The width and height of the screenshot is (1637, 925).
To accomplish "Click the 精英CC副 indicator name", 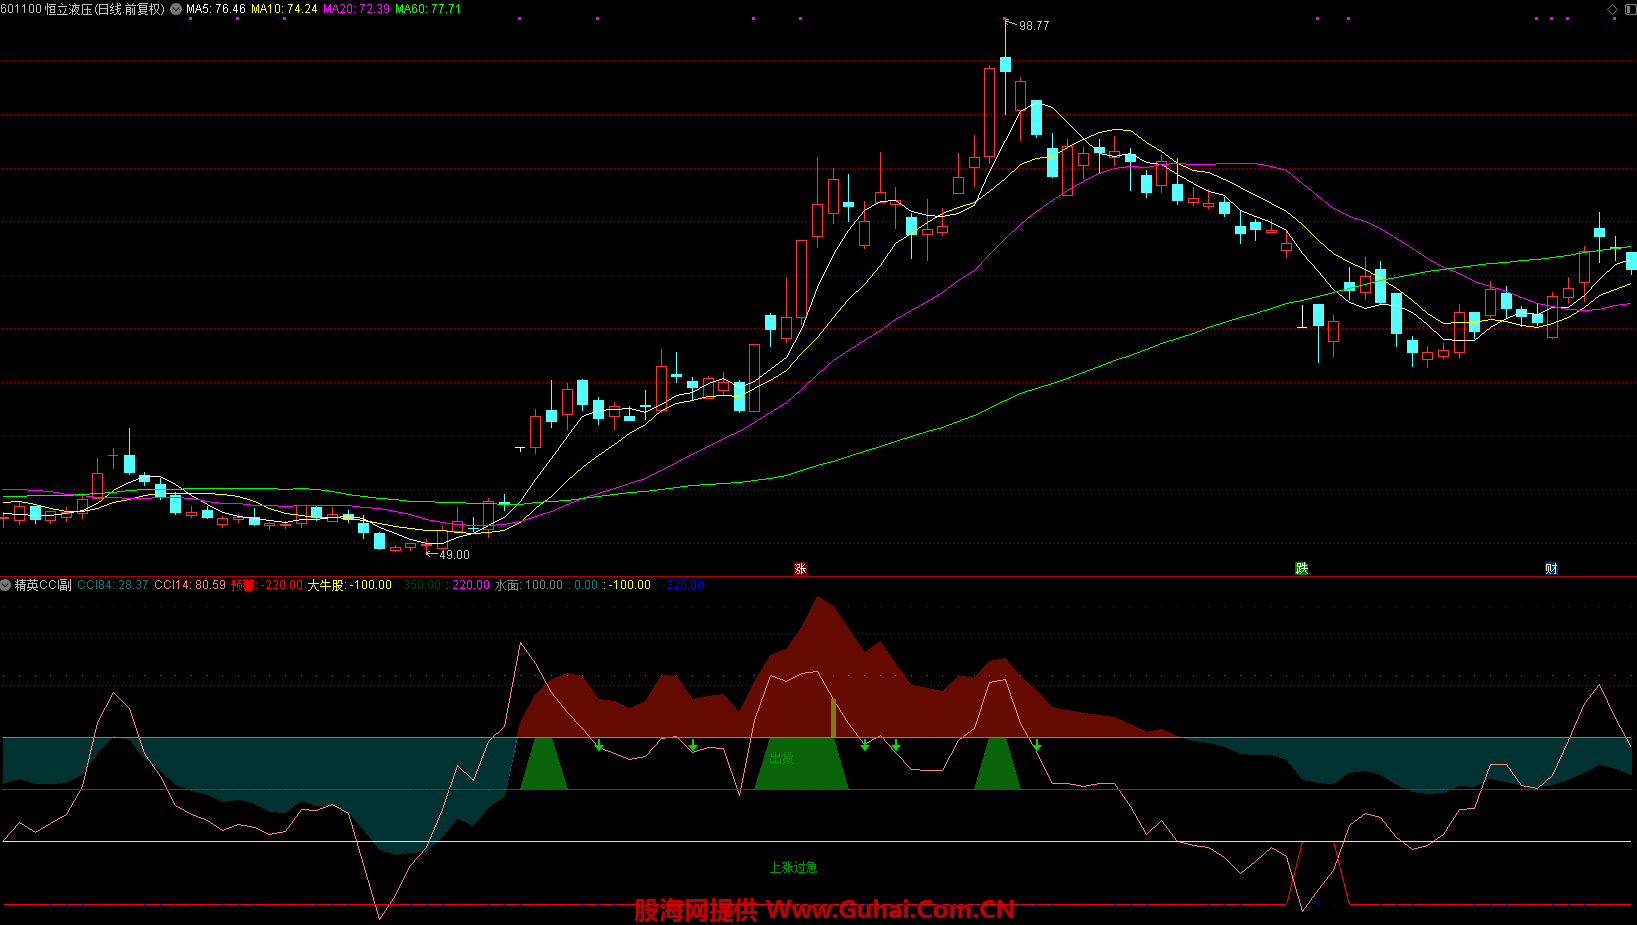I will 43,585.
